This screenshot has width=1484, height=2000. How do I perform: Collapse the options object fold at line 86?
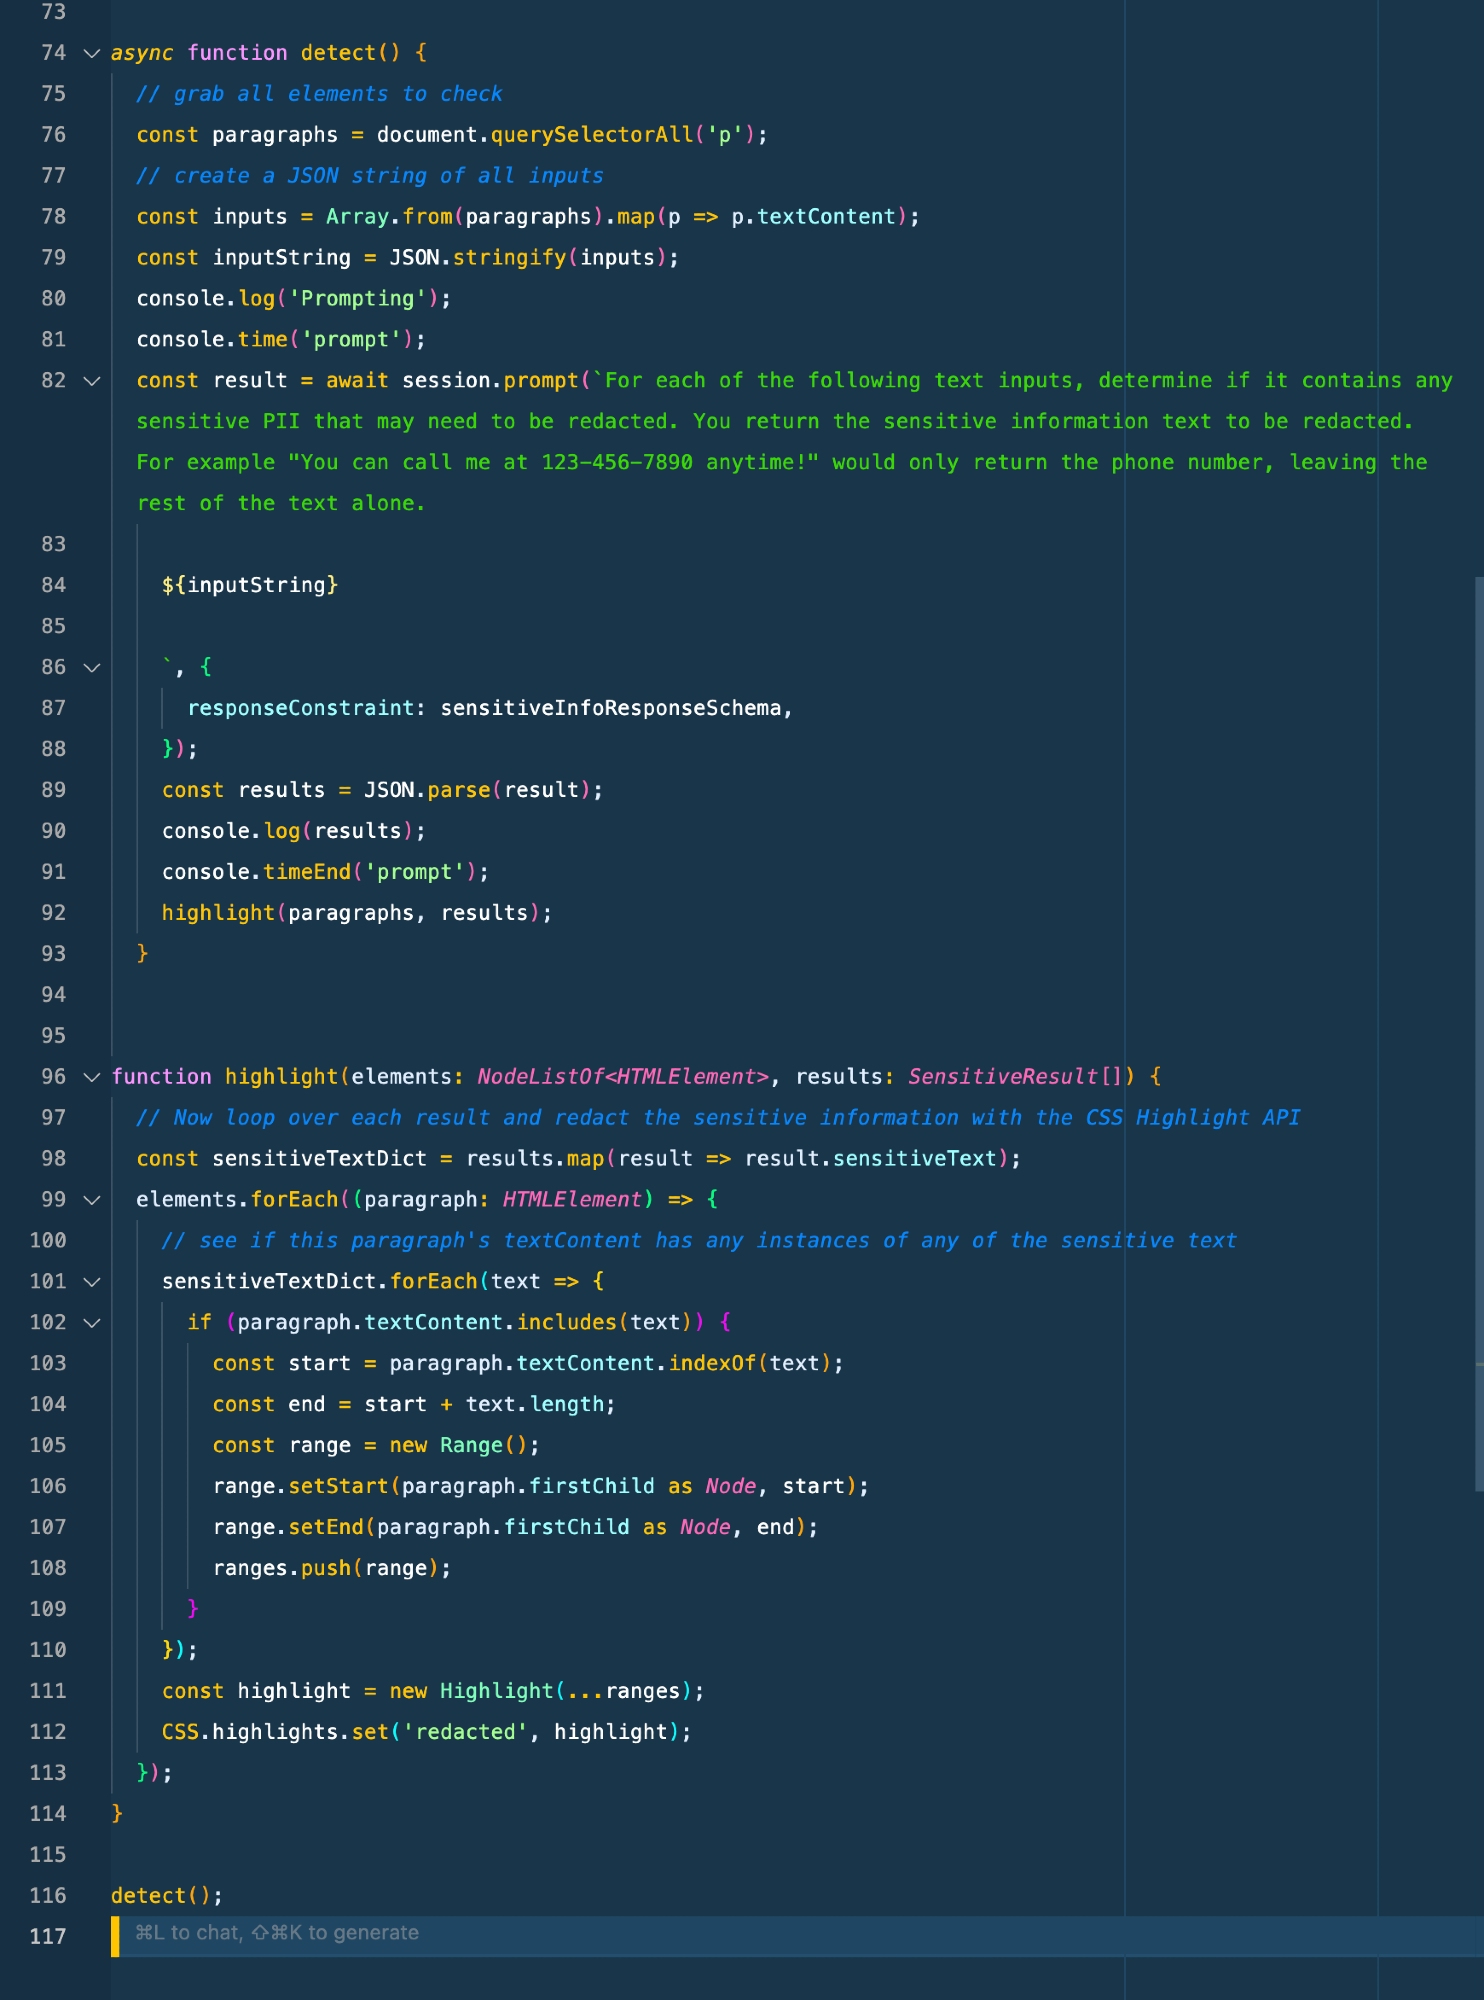point(92,668)
